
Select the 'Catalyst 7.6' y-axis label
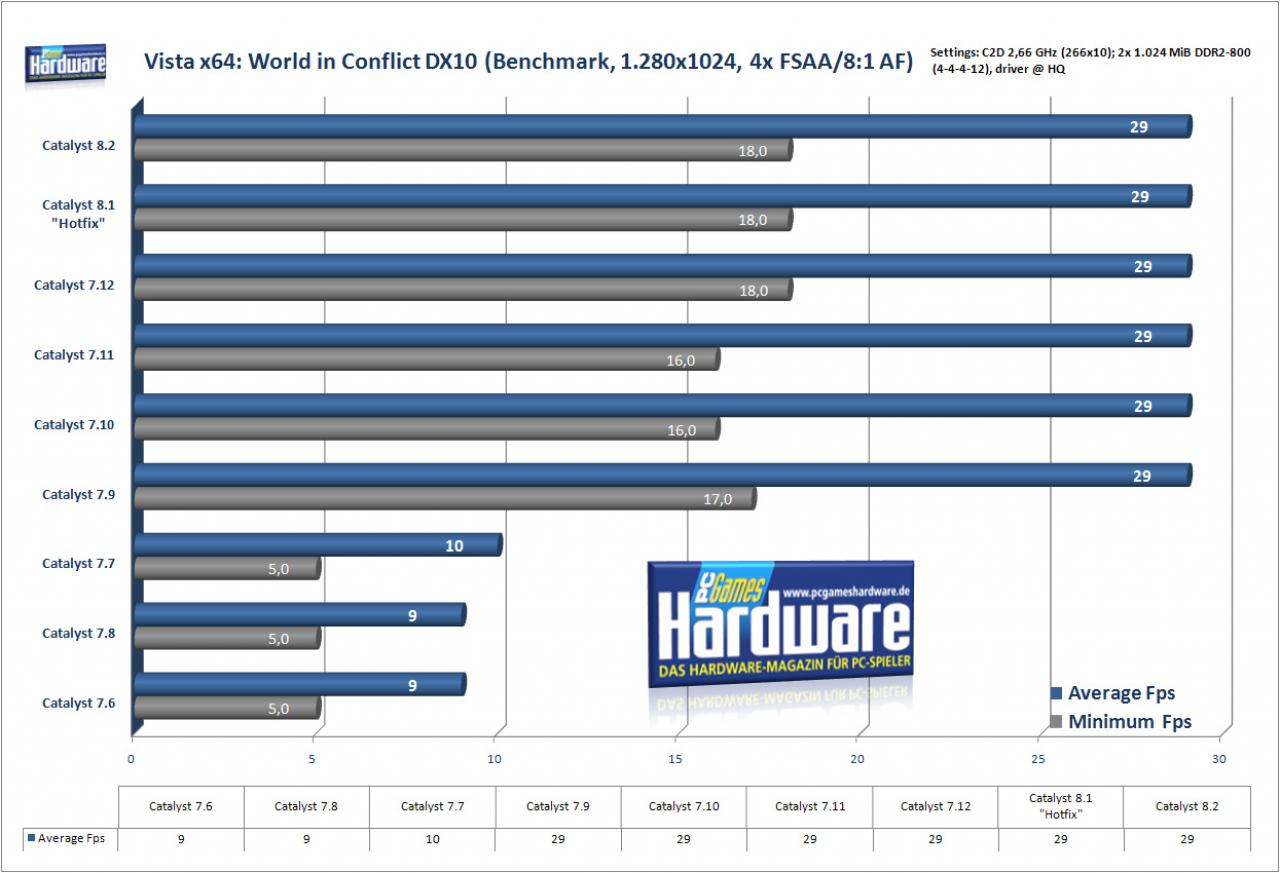pos(79,703)
